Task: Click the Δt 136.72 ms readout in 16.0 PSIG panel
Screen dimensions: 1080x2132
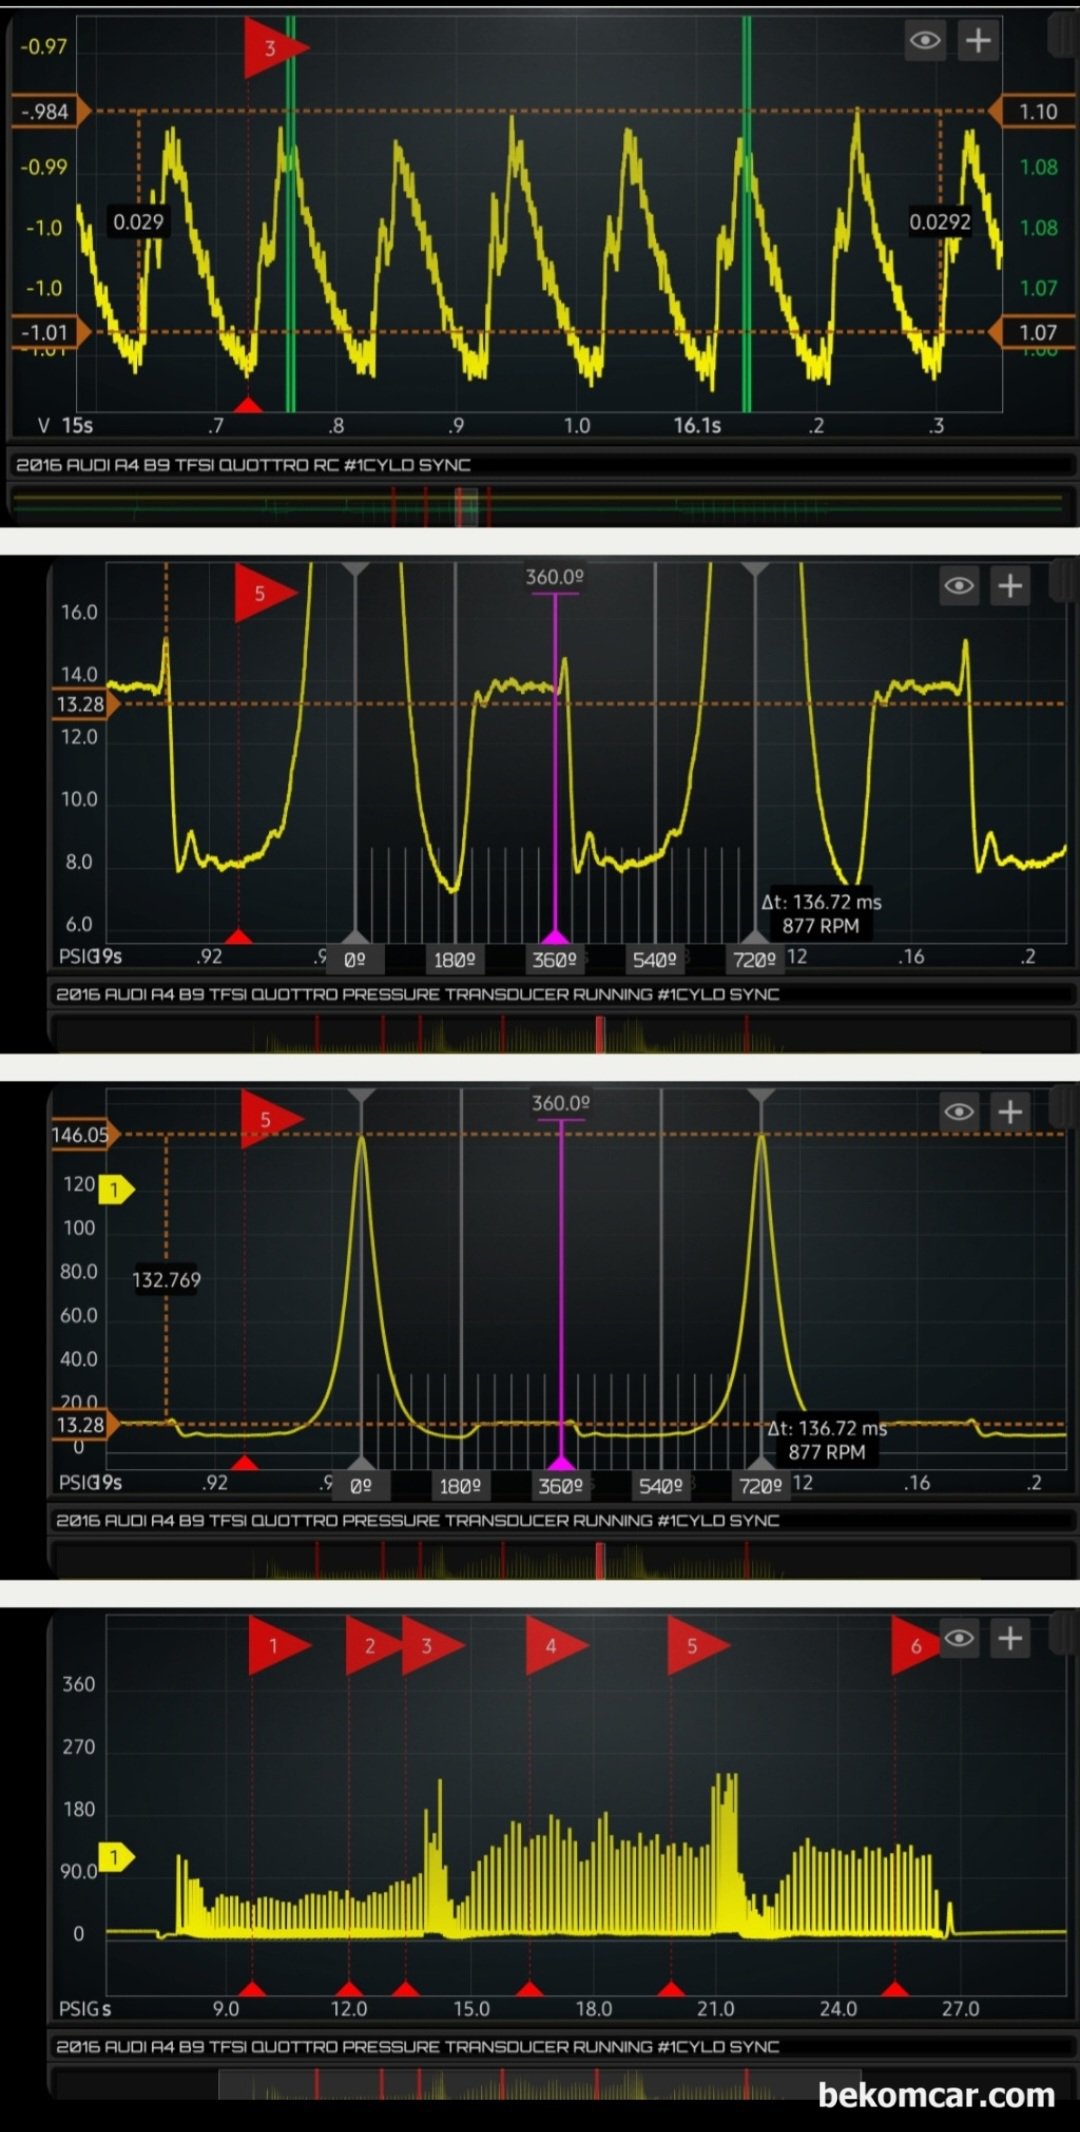Action: tap(821, 902)
